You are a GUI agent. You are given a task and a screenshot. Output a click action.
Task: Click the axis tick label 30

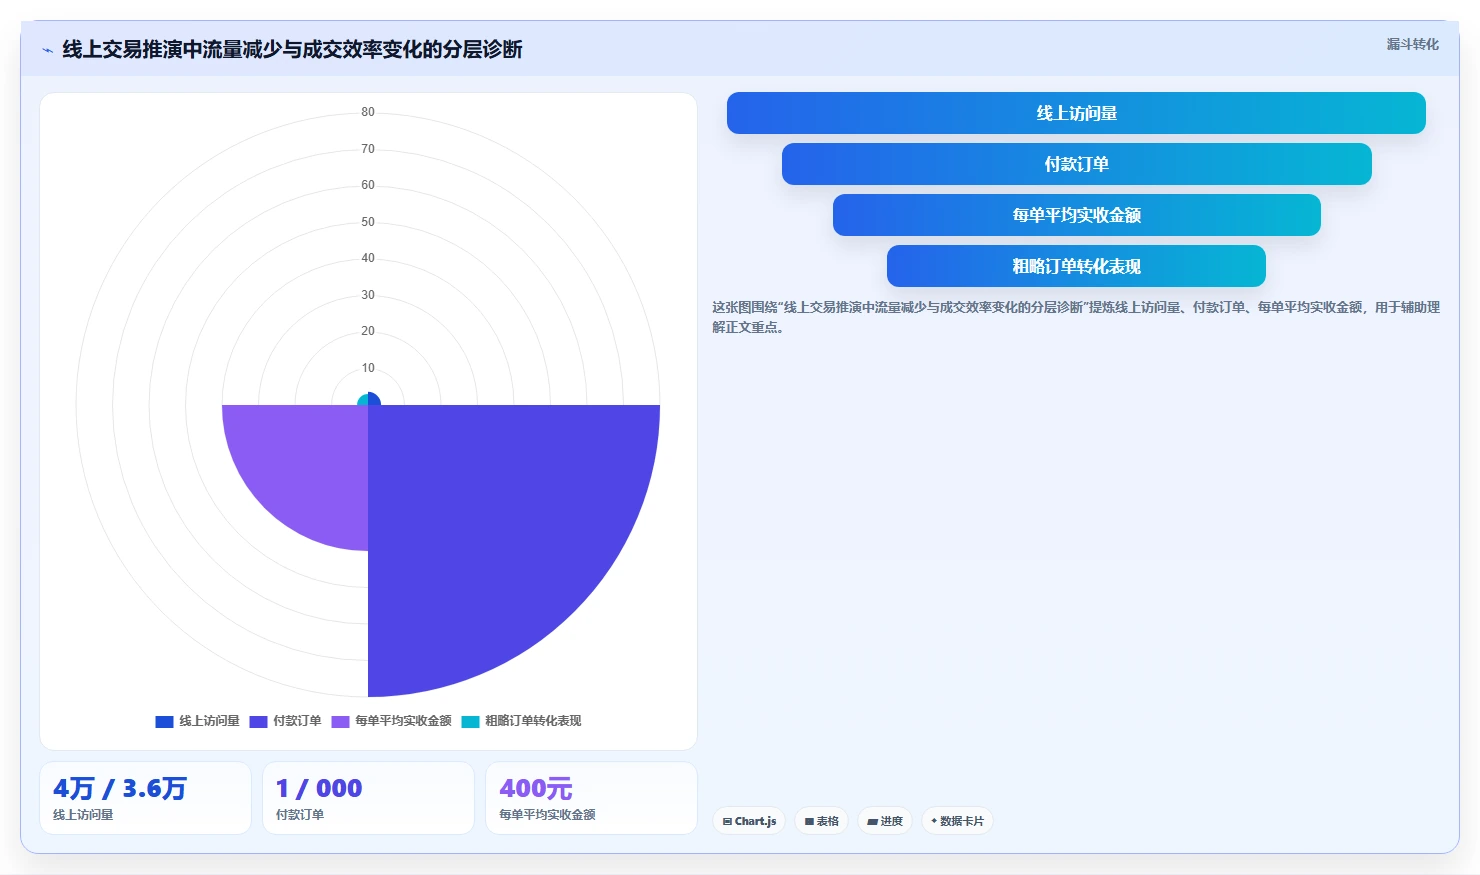(x=368, y=295)
